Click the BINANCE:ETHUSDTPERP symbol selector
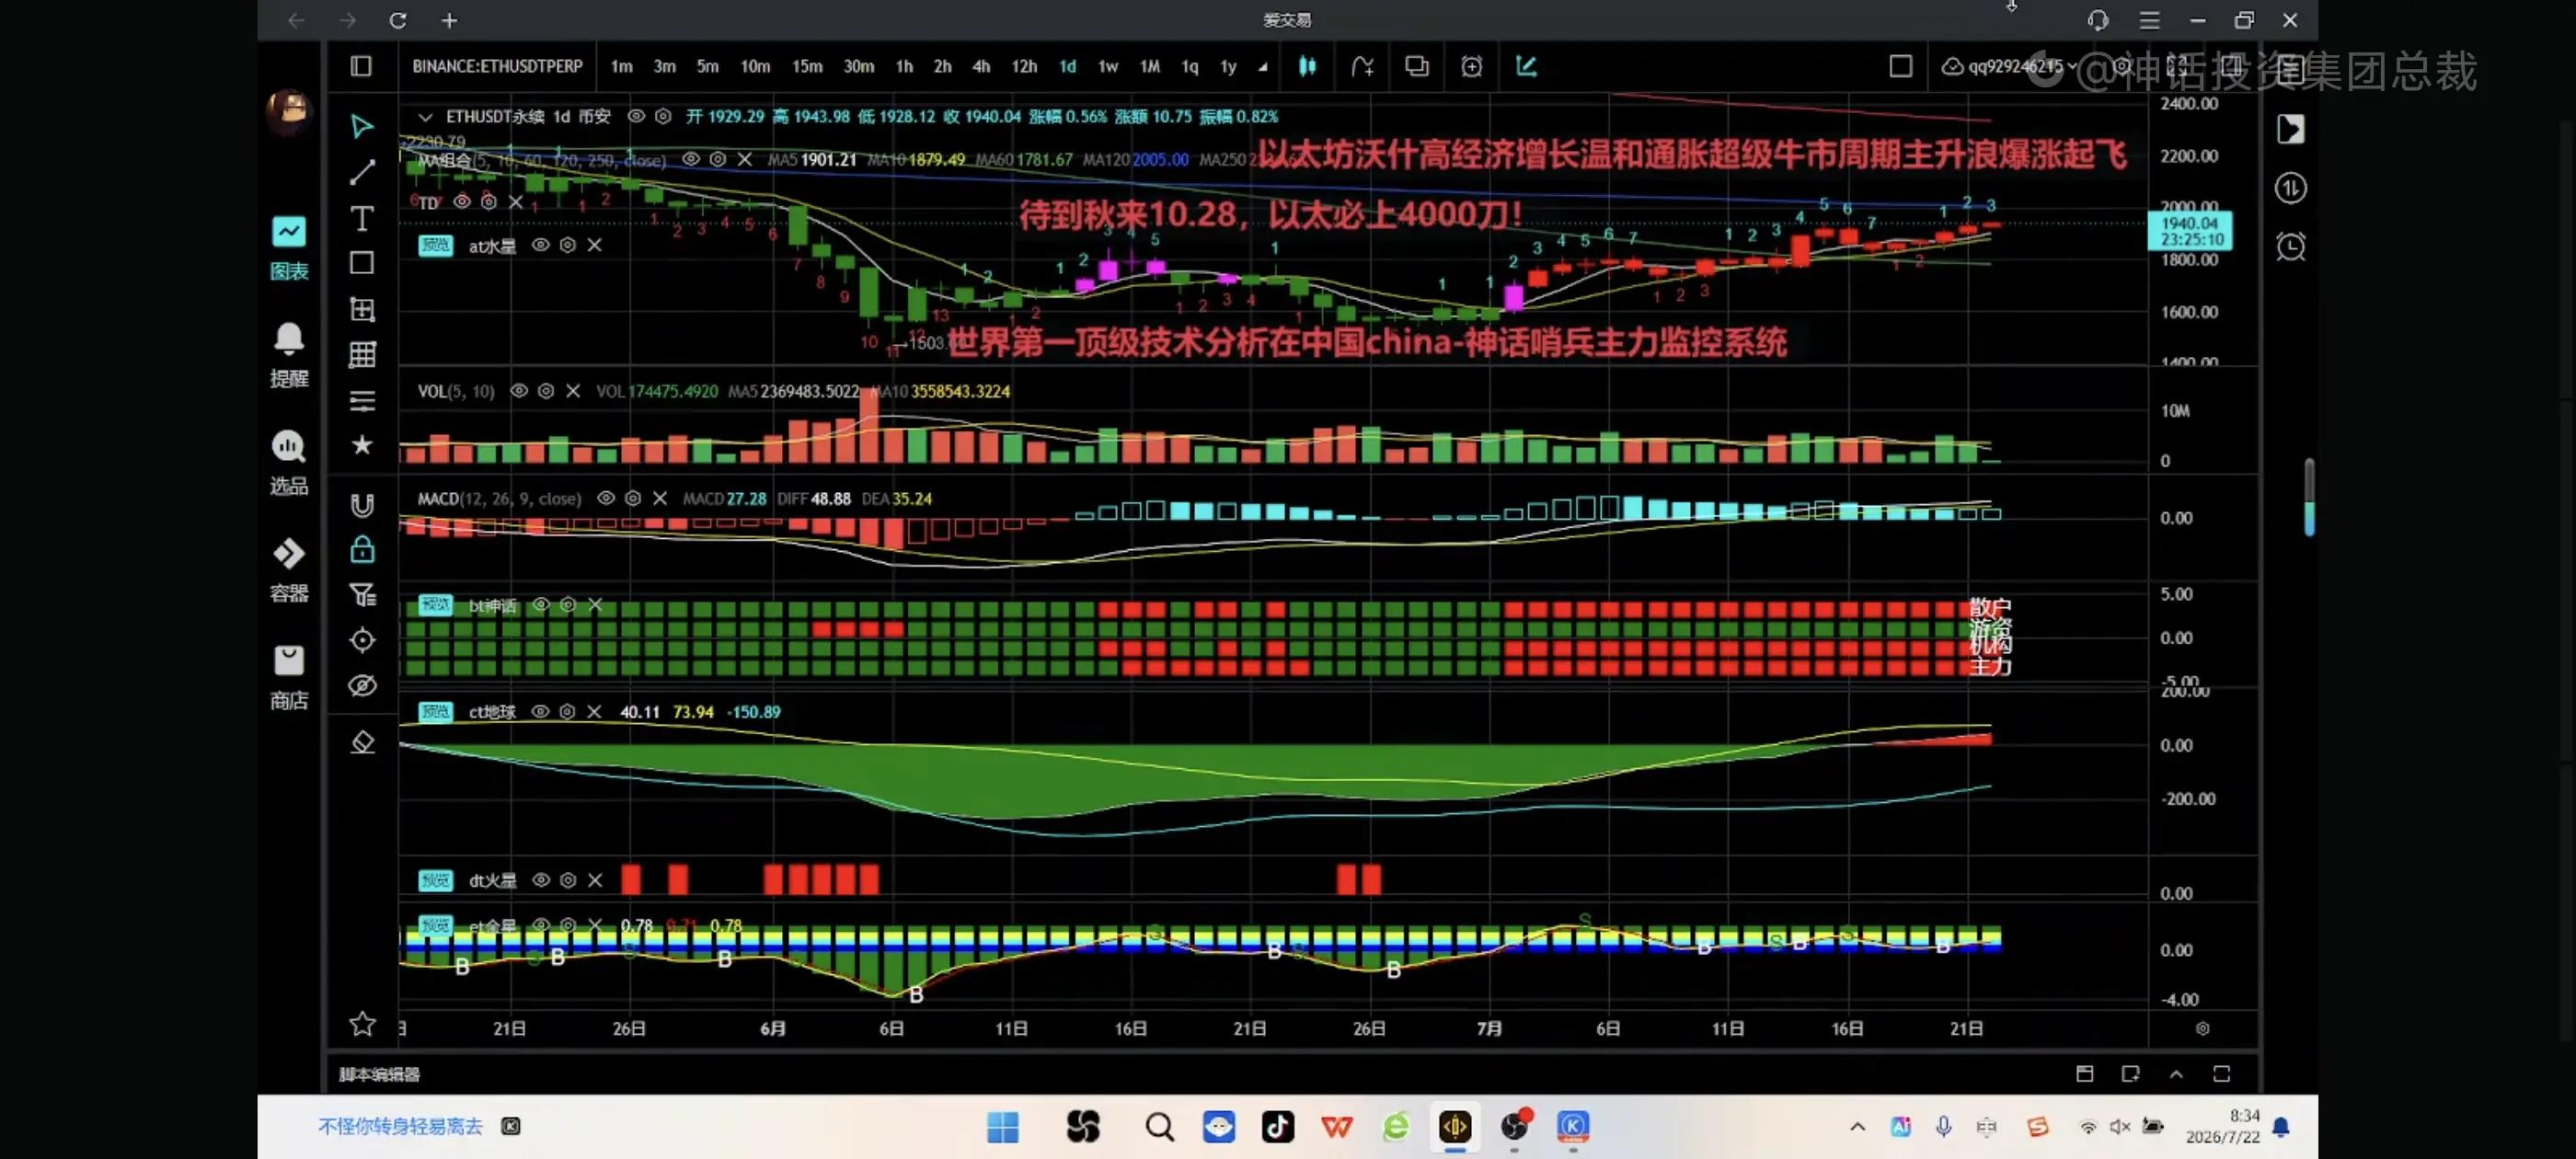2576x1159 pixels. click(497, 66)
